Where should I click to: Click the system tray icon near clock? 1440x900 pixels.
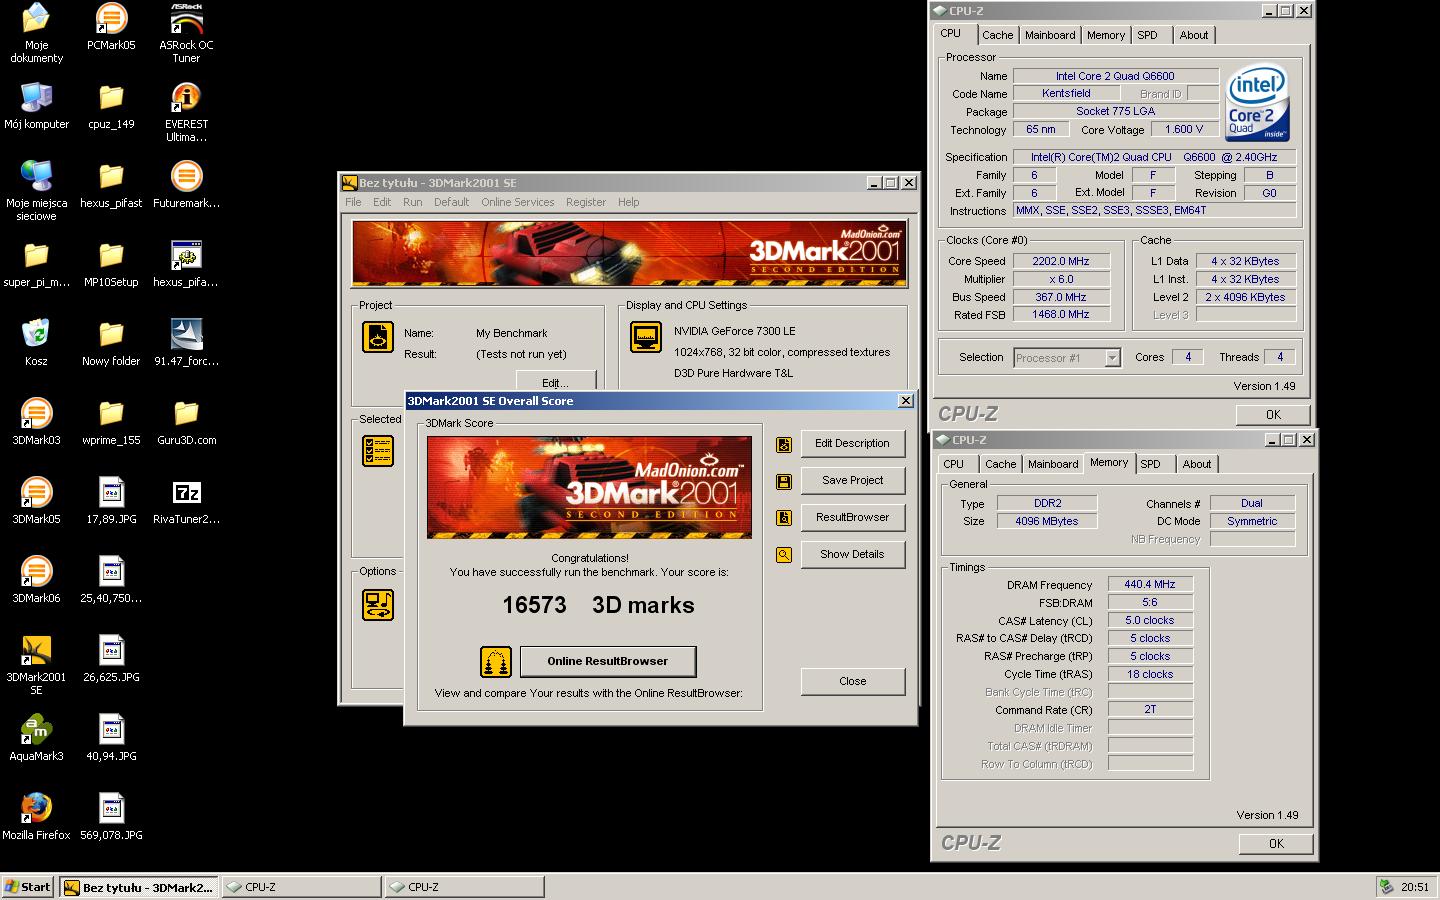[1386, 887]
